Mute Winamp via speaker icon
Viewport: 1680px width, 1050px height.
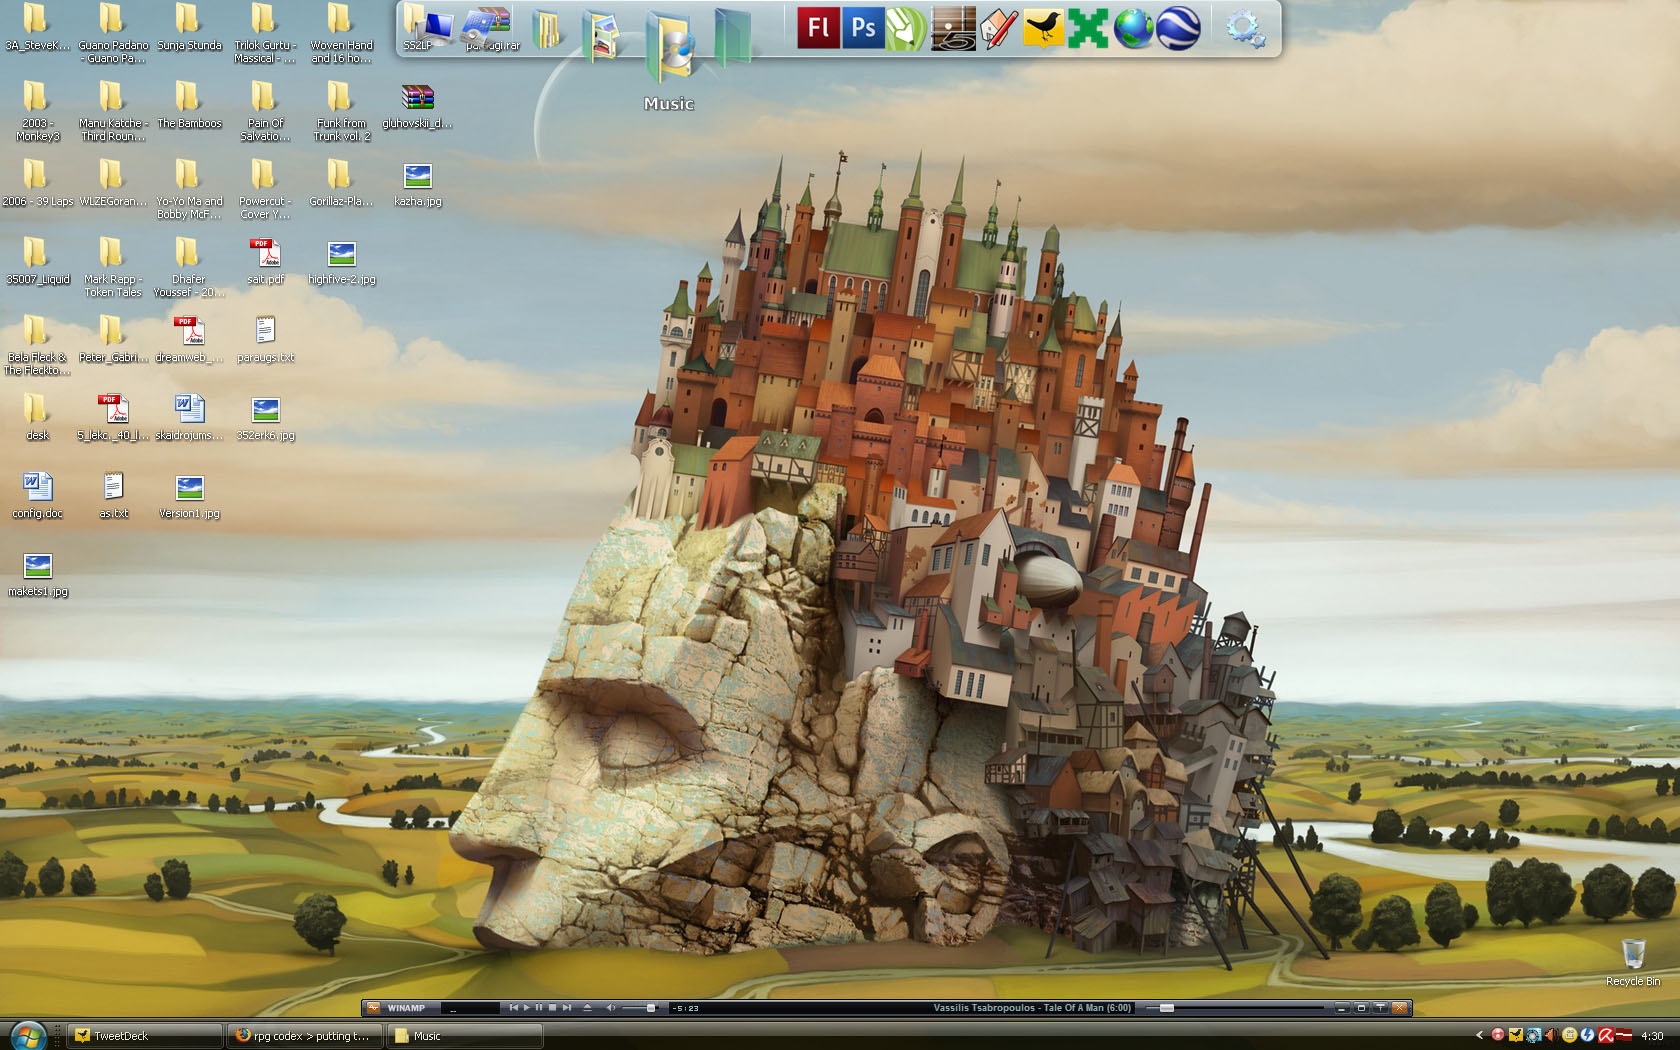pyautogui.click(x=611, y=1008)
